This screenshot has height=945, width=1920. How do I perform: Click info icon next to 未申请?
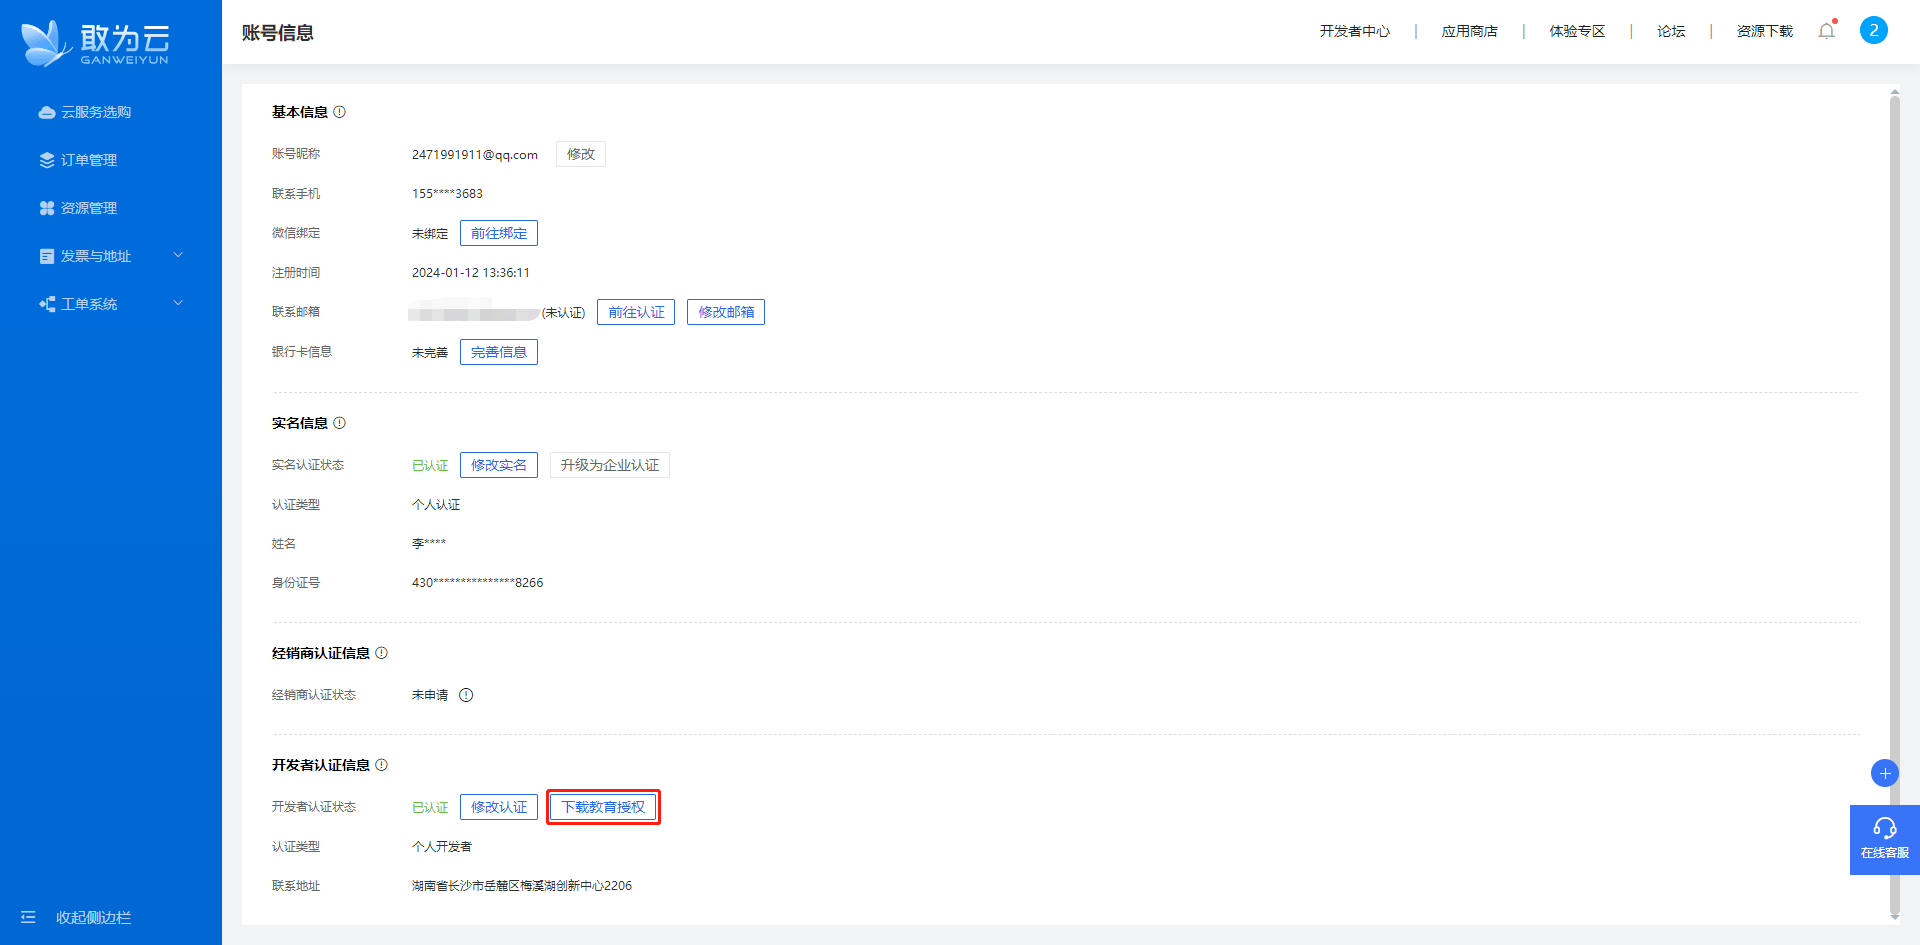[466, 695]
